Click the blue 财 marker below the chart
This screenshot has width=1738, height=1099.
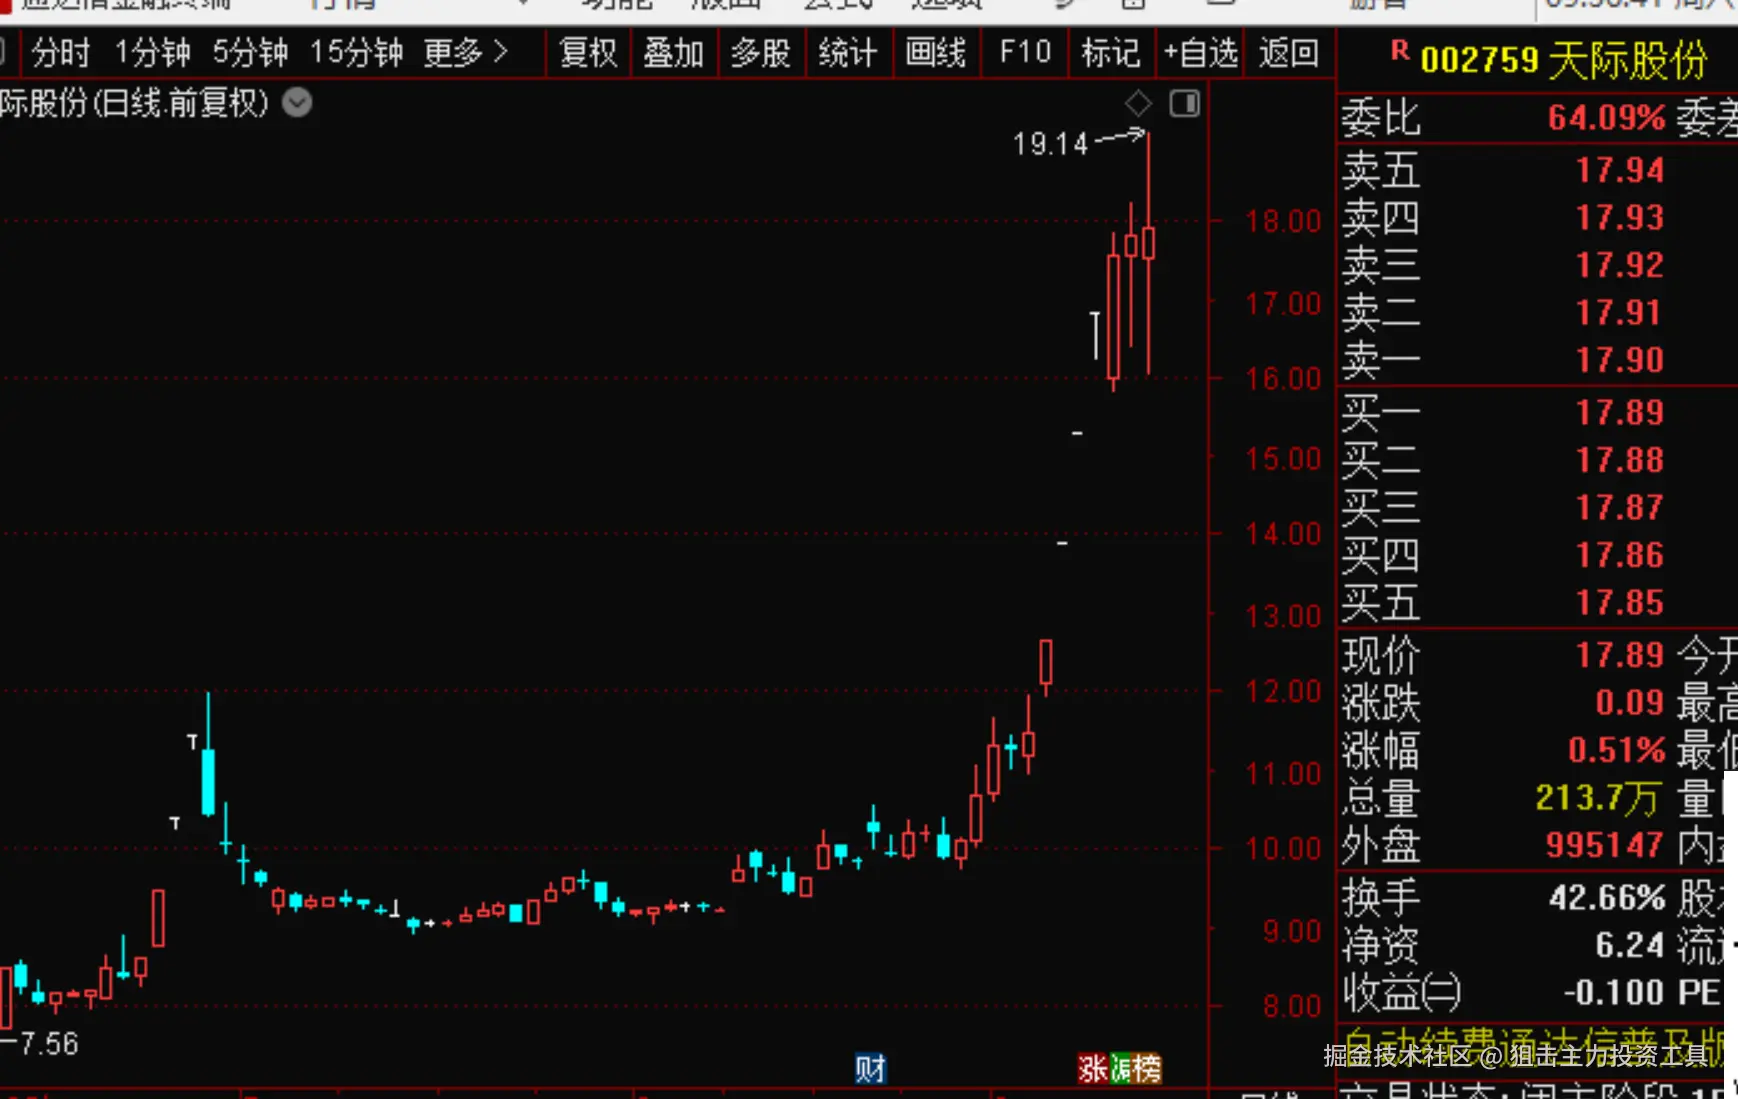(x=870, y=1069)
